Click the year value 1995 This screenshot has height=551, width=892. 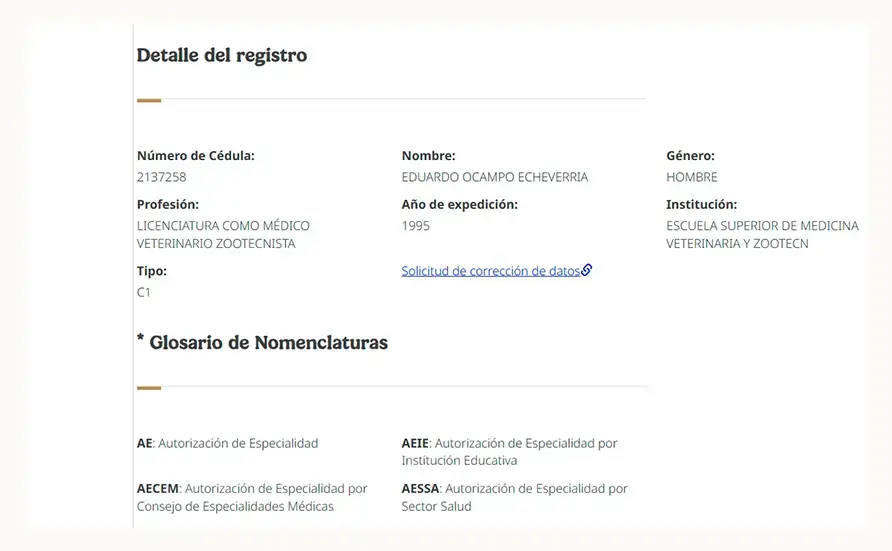(415, 226)
